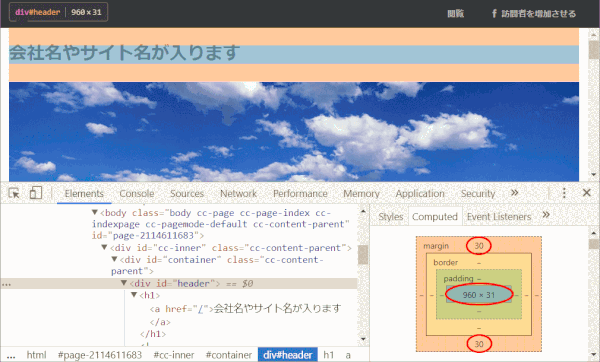Select the closing </h1> tag row

pyautogui.click(x=153, y=334)
